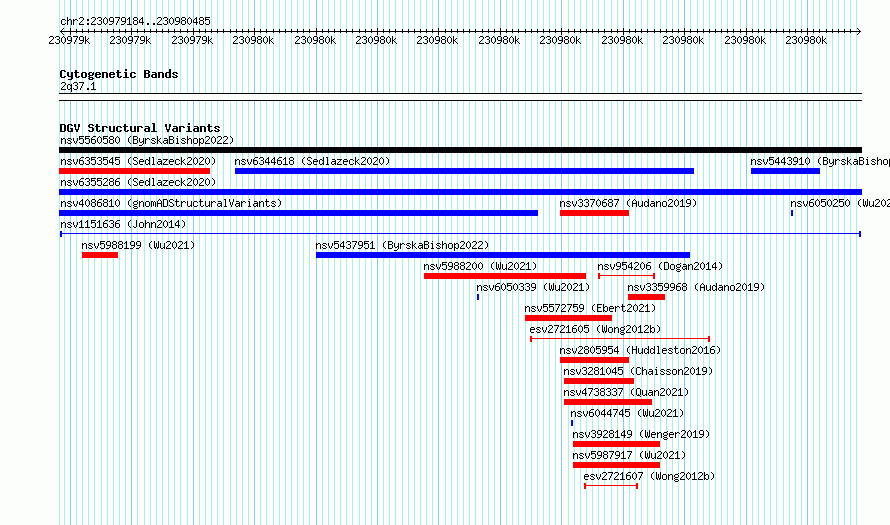Viewport: 890px width, 525px height.
Task: Open nsv5572759 (Ebert2021) label
Action: click(590, 308)
